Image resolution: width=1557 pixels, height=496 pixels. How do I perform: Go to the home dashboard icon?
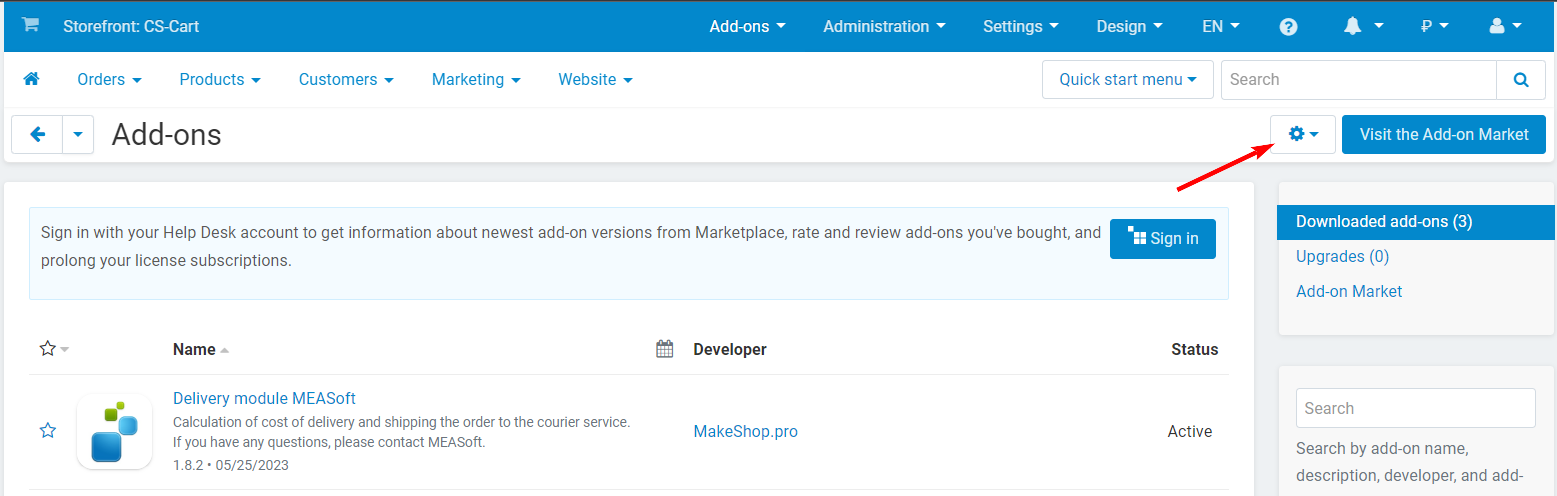pos(31,79)
